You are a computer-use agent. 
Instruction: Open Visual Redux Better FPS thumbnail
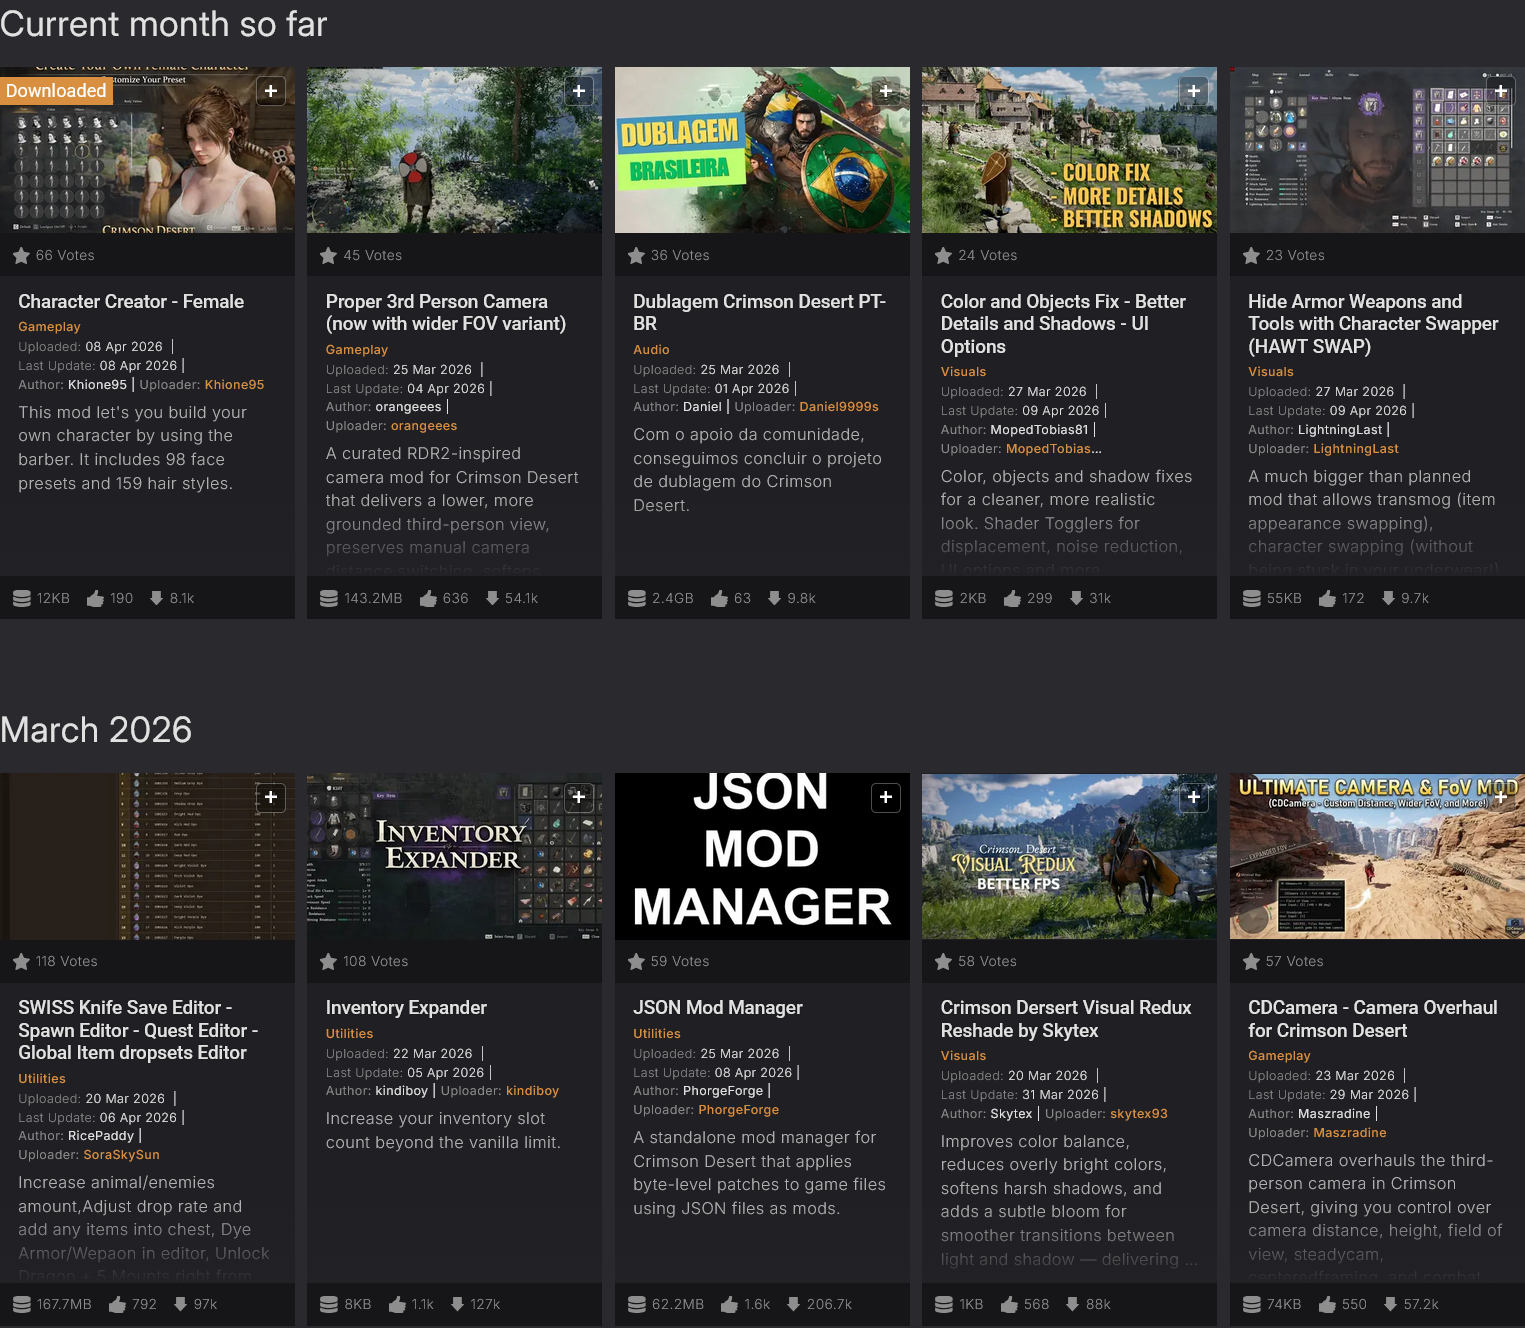pos(1069,856)
